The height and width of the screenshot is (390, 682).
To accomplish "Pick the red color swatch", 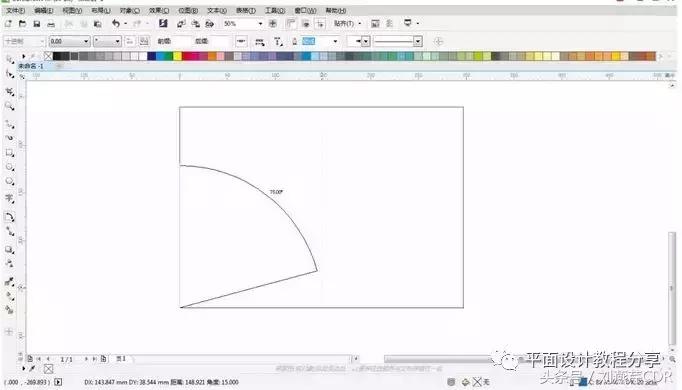I will [x=186, y=56].
